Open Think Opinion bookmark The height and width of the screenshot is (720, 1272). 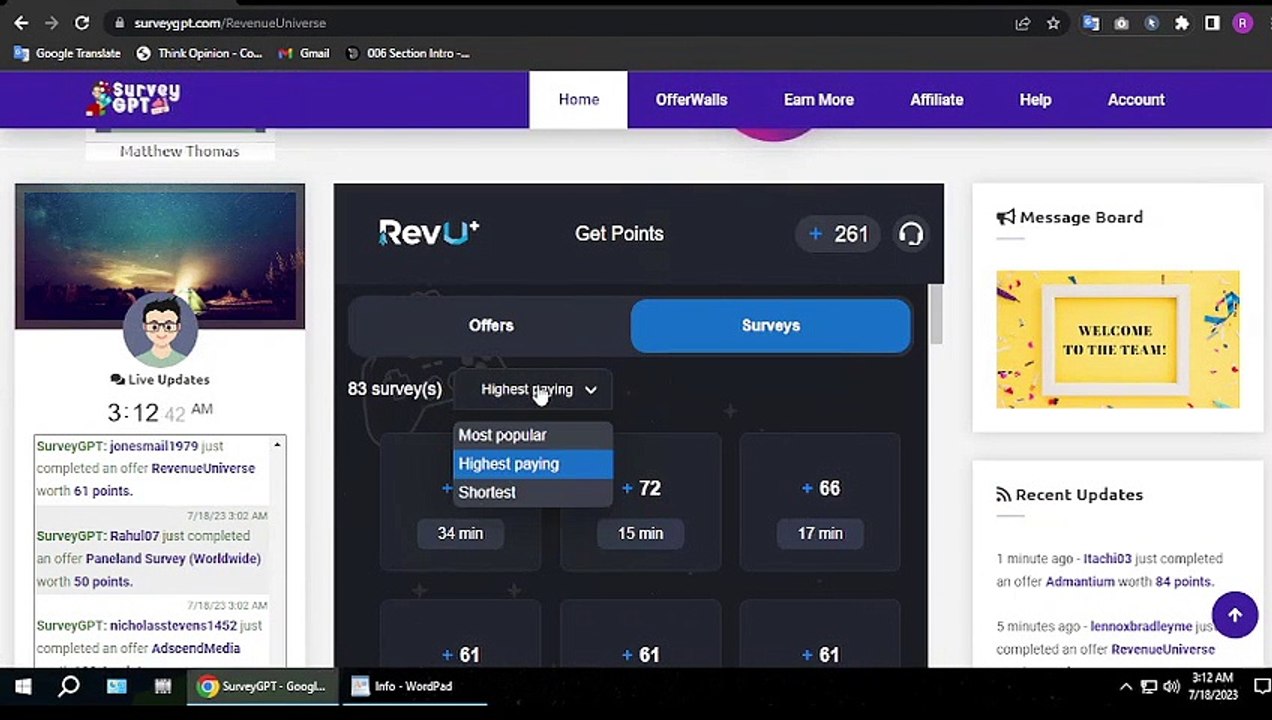199,53
